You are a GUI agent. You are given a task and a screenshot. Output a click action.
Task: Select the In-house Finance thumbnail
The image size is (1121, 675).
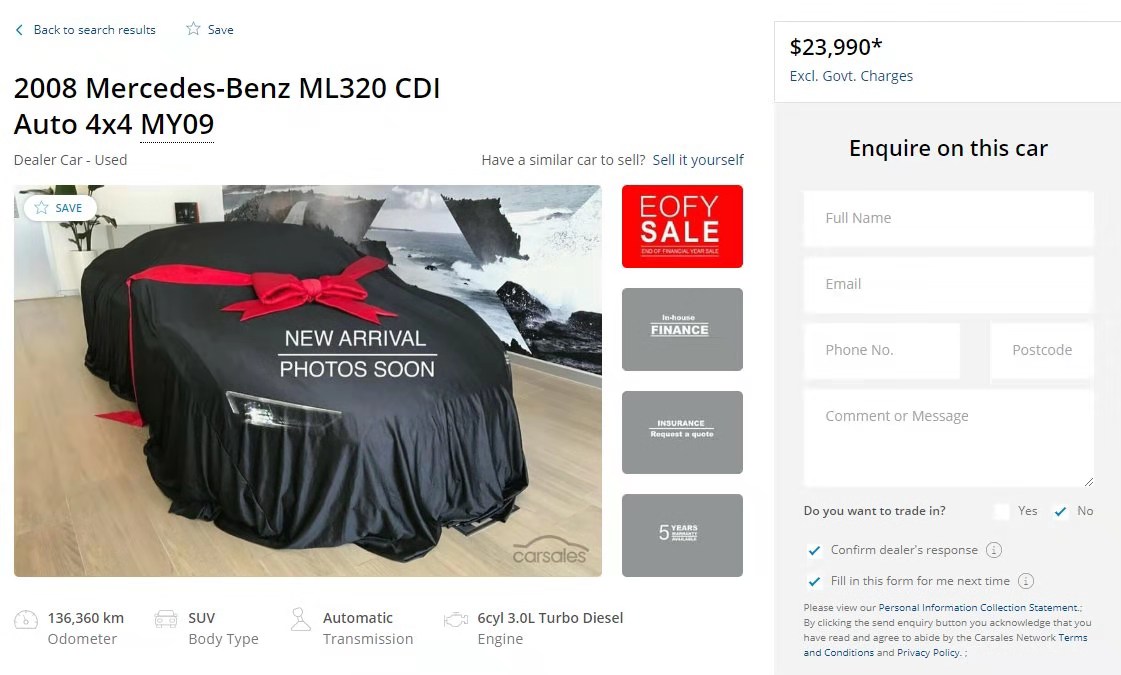(x=682, y=330)
